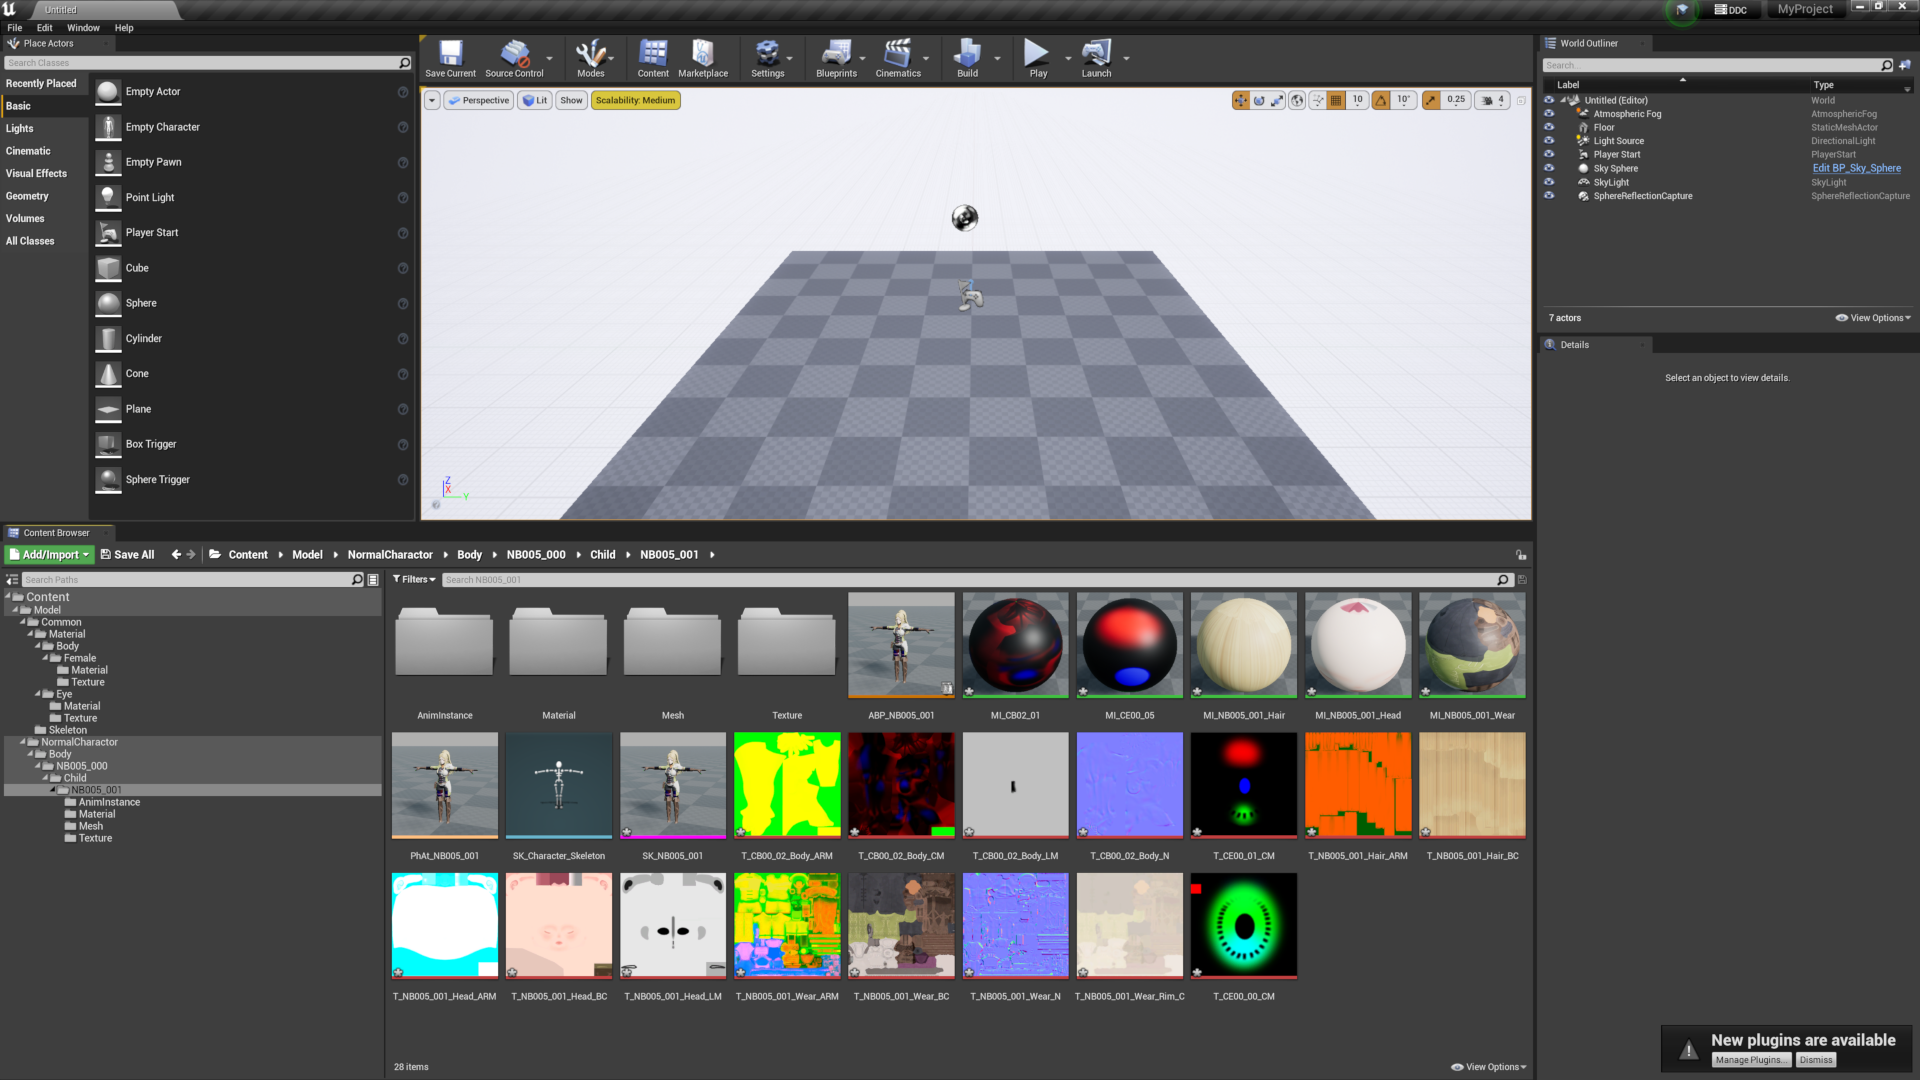Viewport: 1920px width, 1080px height.
Task: Click the Settings toolbar icon
Action: coord(767,58)
